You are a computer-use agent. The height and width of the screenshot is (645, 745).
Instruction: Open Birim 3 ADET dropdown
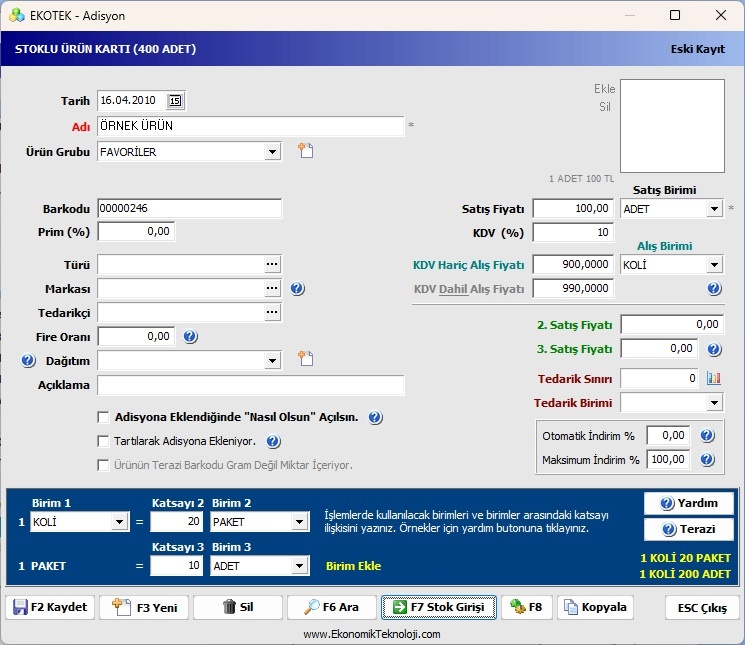[x=299, y=566]
